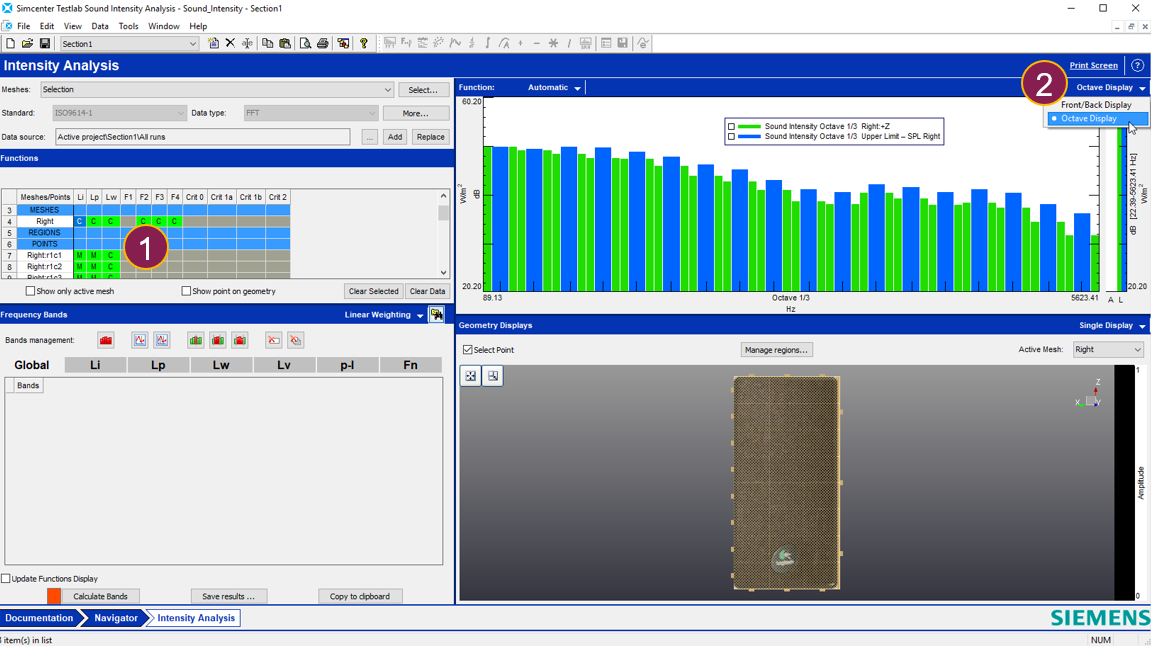Image resolution: width=1151 pixels, height=646 pixels.
Task: Click the Open folder toolbar icon
Action: [27, 44]
